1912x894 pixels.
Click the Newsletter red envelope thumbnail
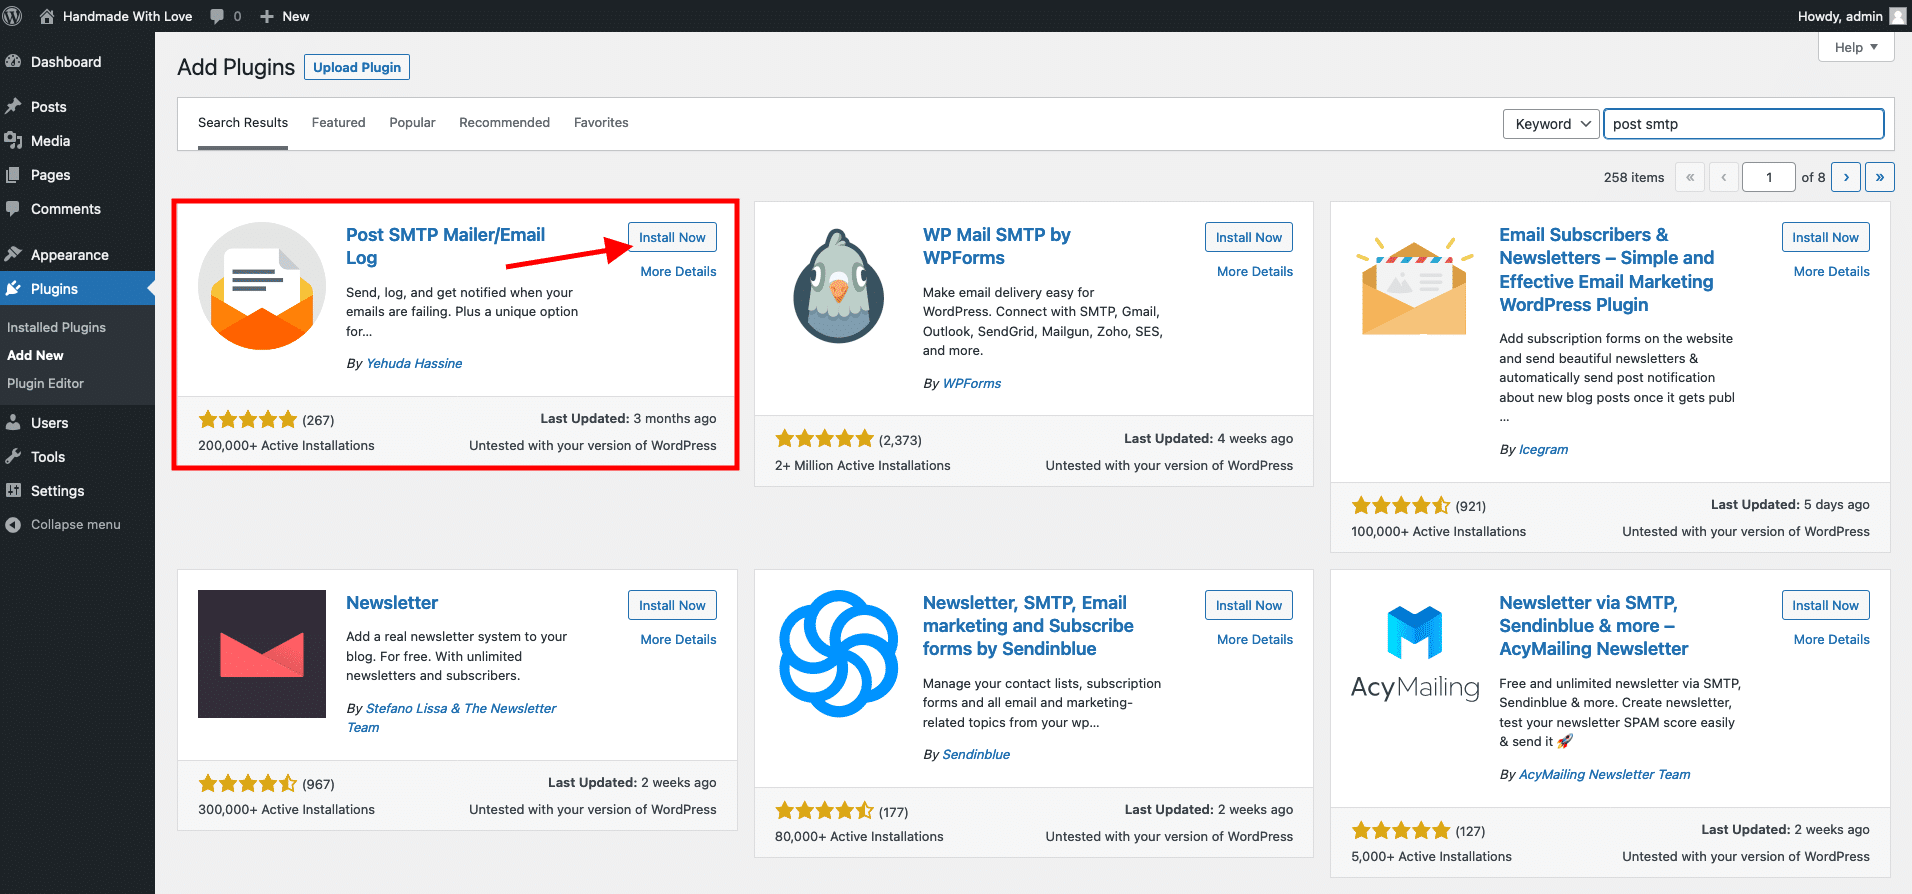pos(262,654)
